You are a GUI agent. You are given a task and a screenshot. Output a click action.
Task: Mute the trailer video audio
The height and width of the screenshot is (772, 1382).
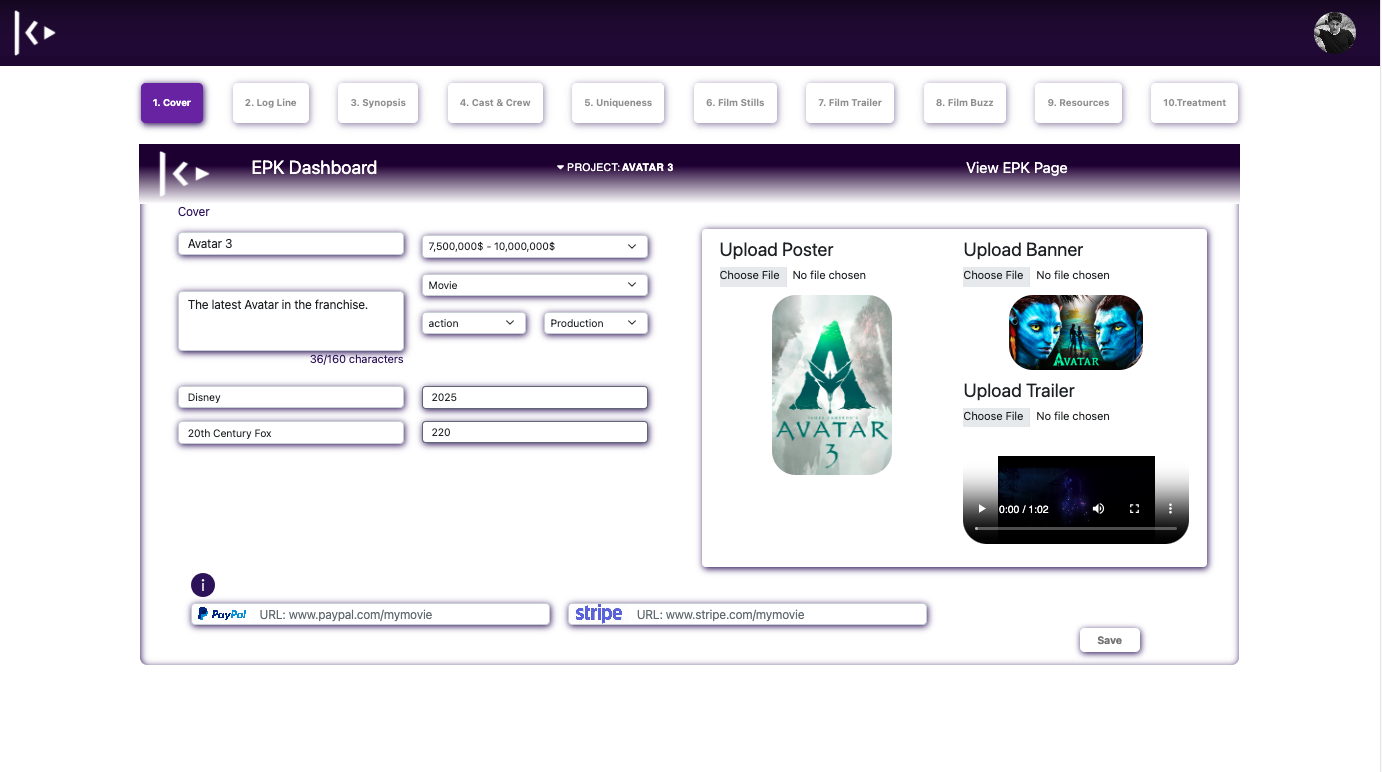coord(1098,509)
